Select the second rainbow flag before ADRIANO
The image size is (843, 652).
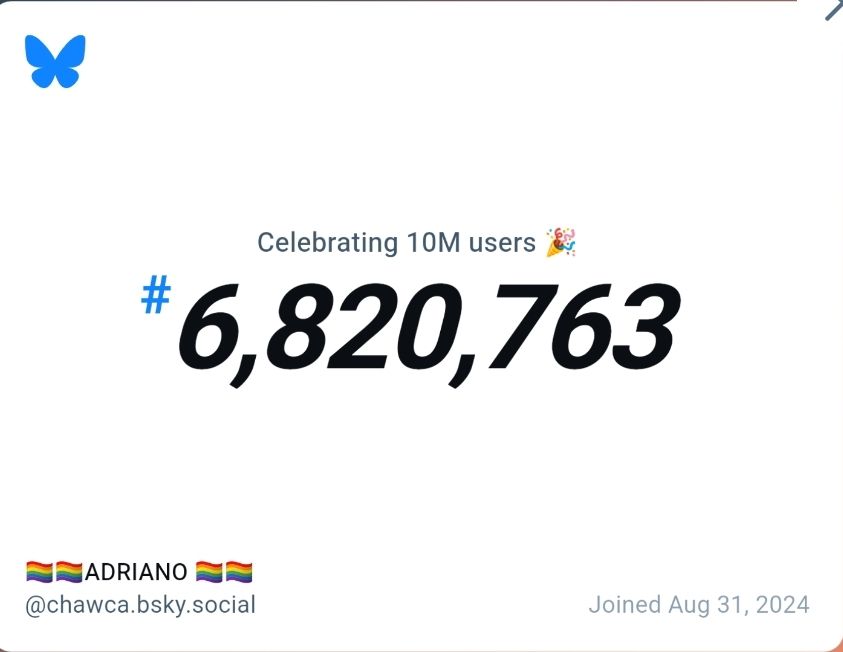pyautogui.click(x=69, y=572)
